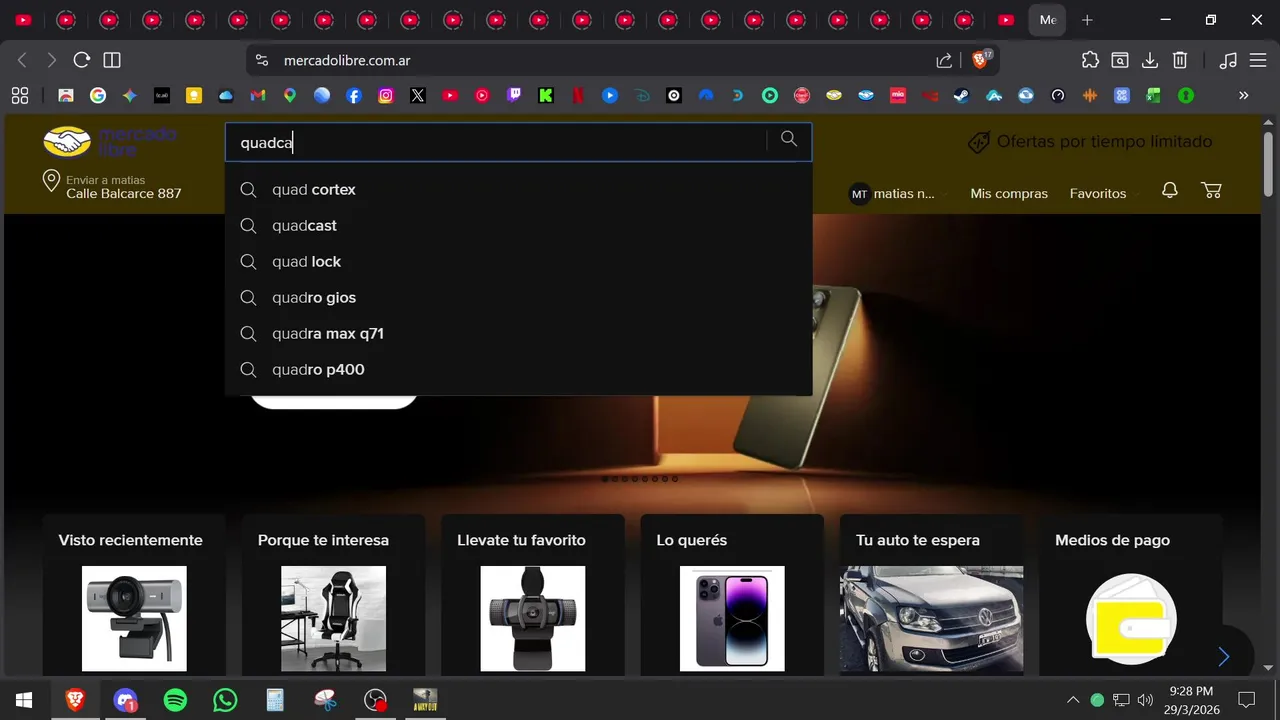The image size is (1280, 720).
Task: Open notifications bell icon
Action: click(x=1169, y=190)
